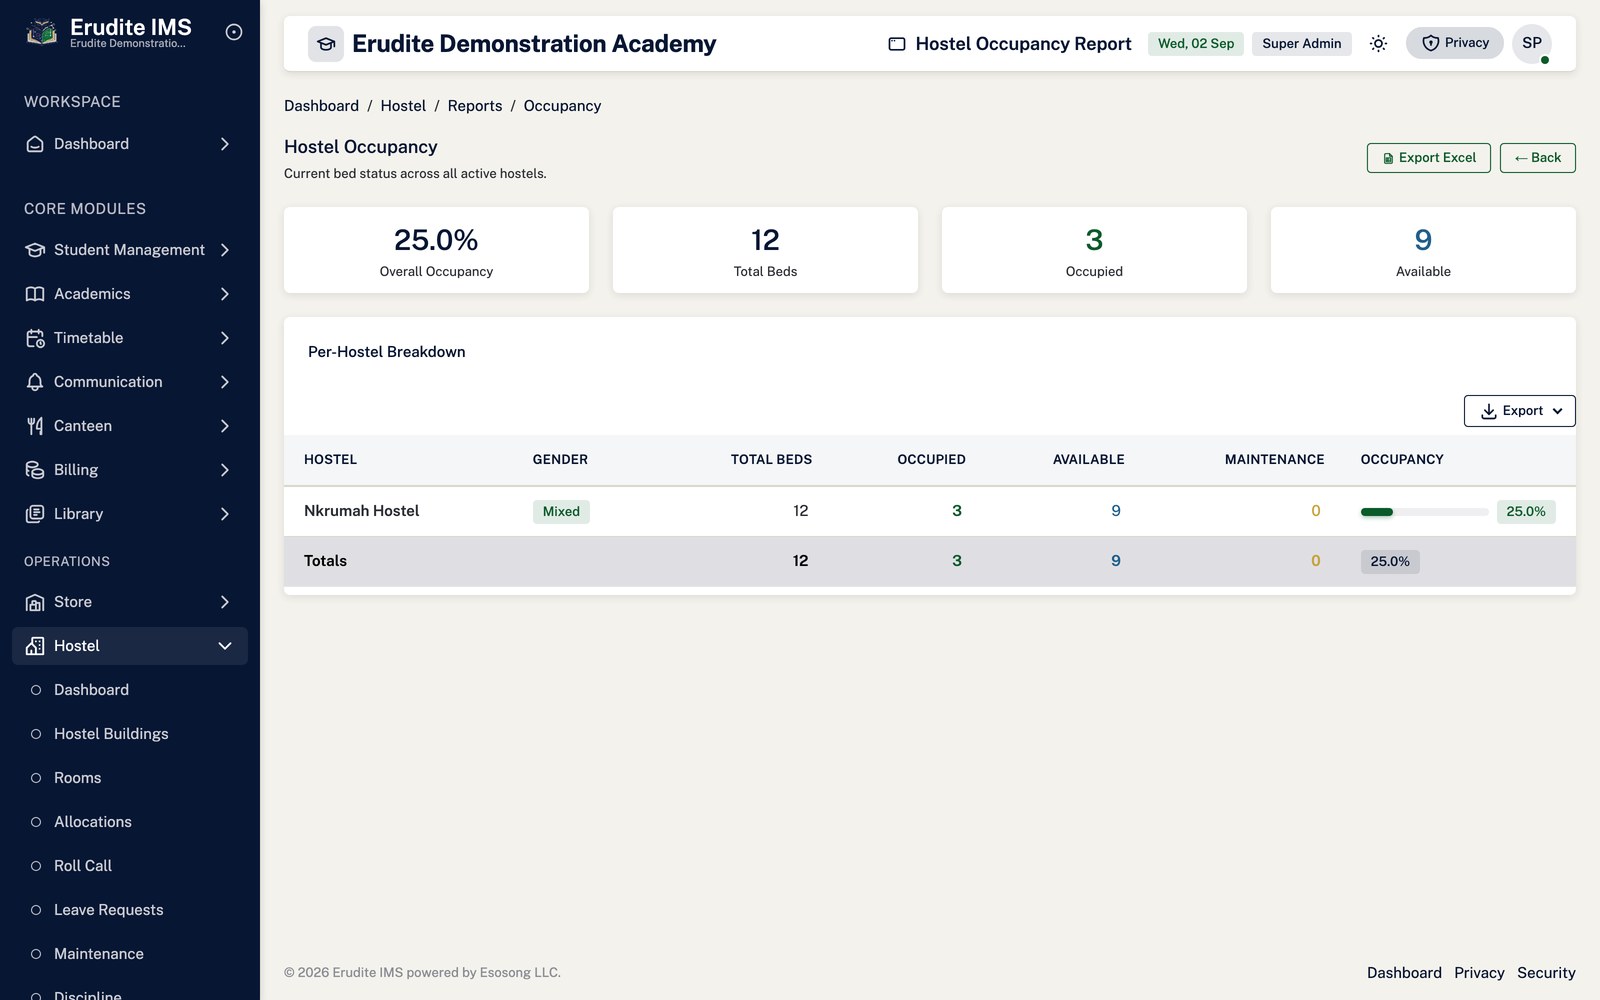The width and height of the screenshot is (1600, 1000).
Task: Click the Privacy footer link
Action: pos(1479,973)
